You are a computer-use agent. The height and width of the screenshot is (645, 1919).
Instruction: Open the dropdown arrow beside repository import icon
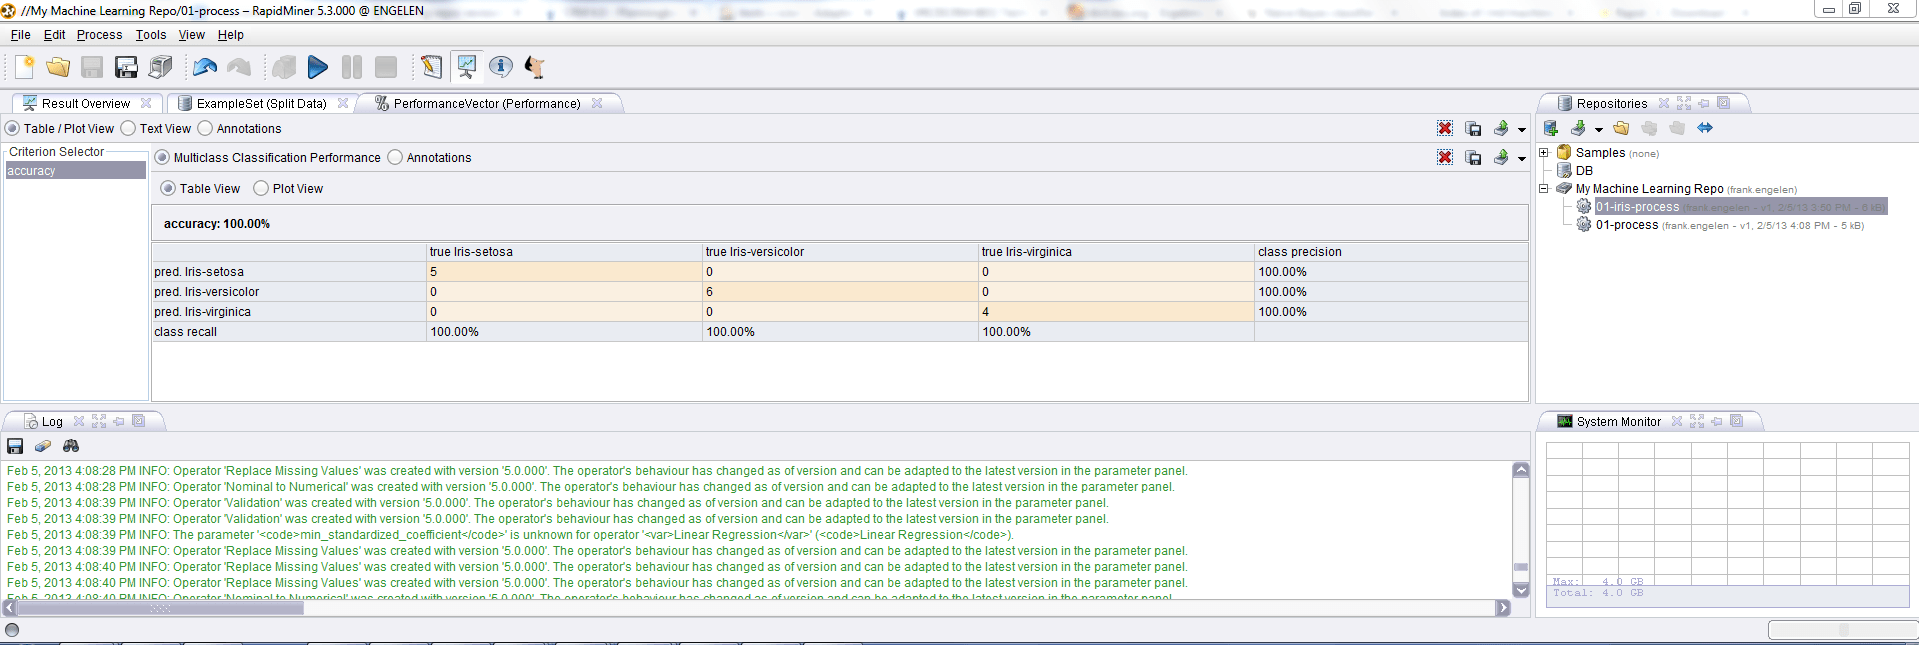1598,129
